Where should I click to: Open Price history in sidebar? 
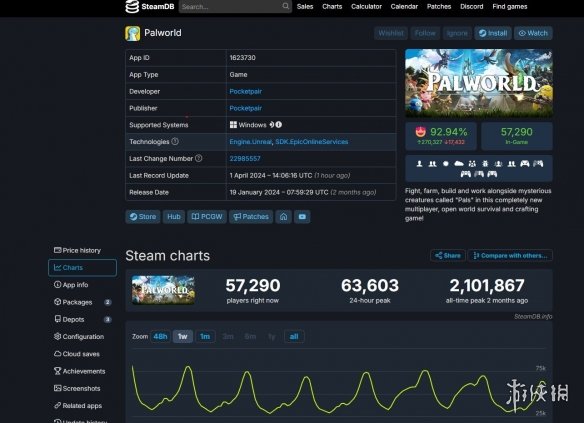point(77,250)
